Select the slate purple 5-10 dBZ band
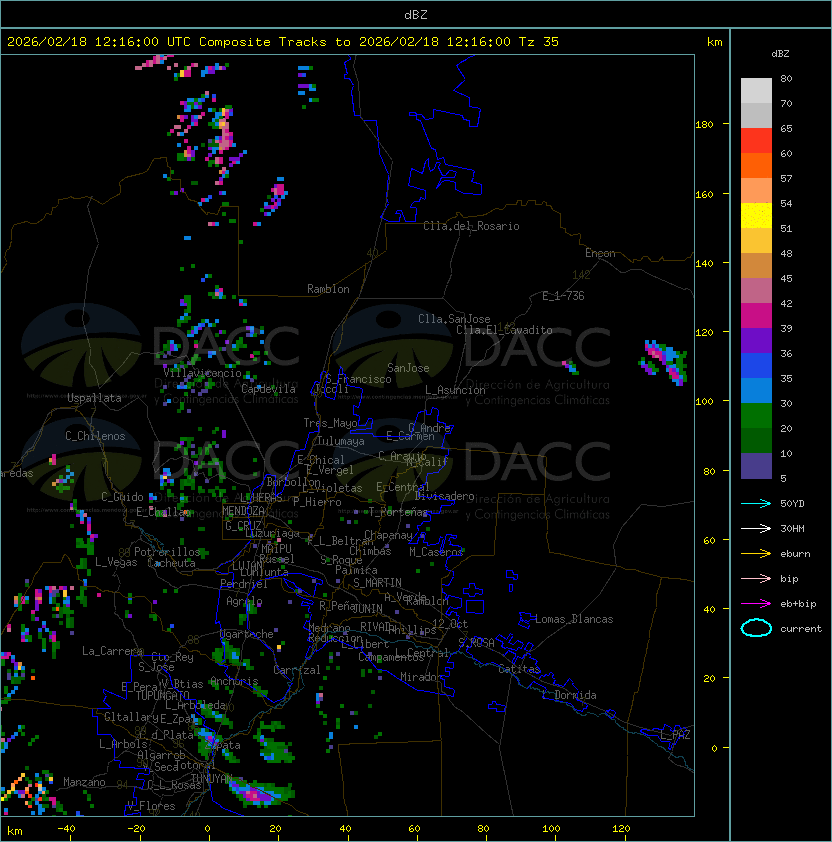Image resolution: width=832 pixels, height=842 pixels. (x=756, y=466)
